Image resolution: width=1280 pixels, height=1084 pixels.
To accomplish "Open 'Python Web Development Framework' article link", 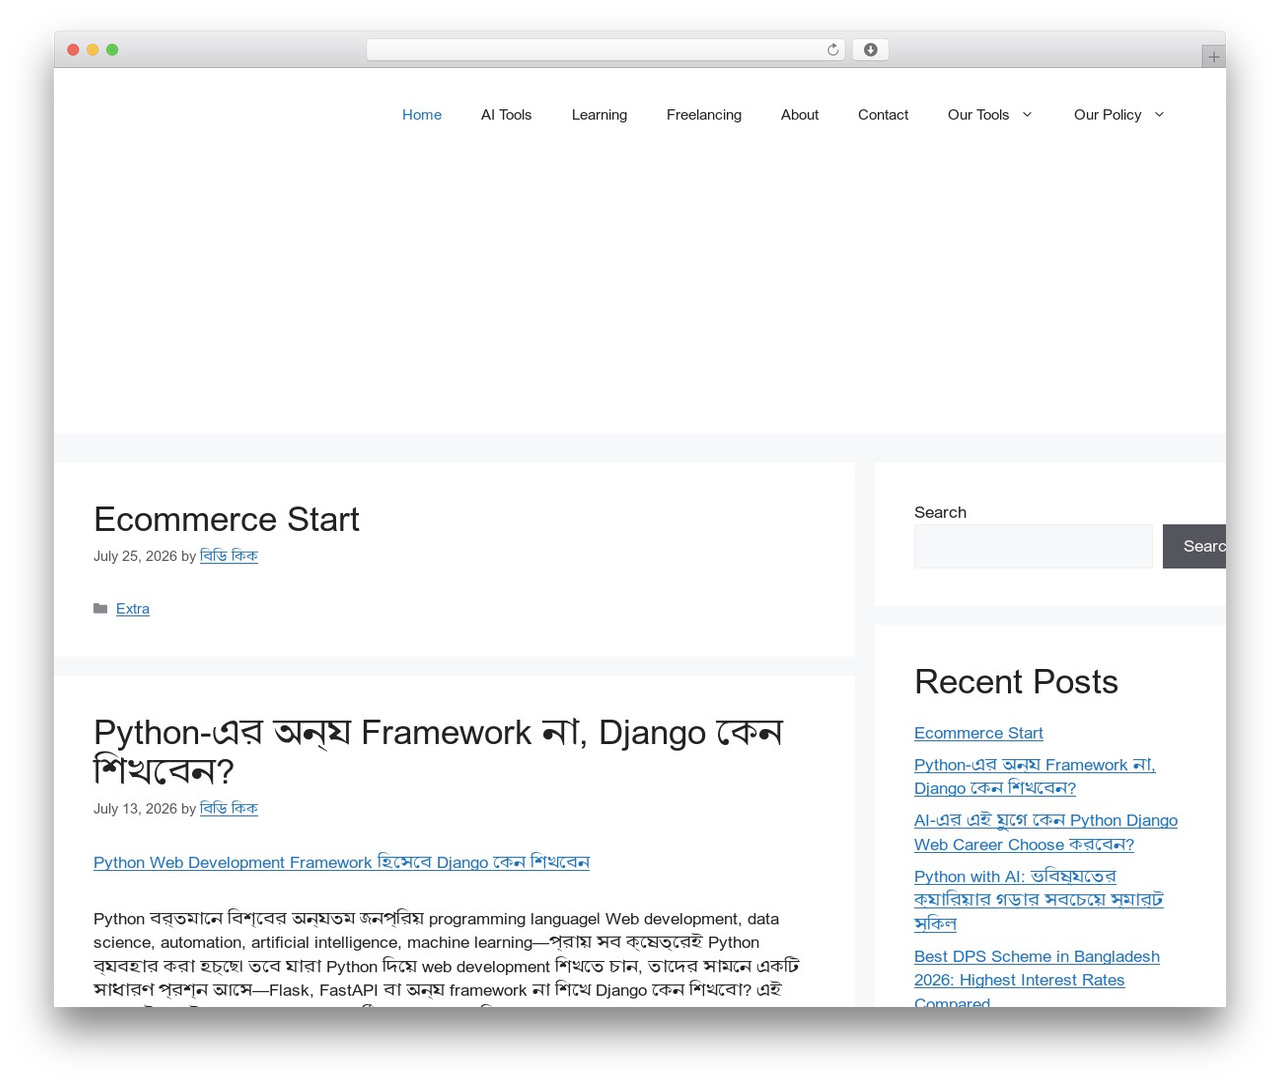I will click(x=341, y=862).
